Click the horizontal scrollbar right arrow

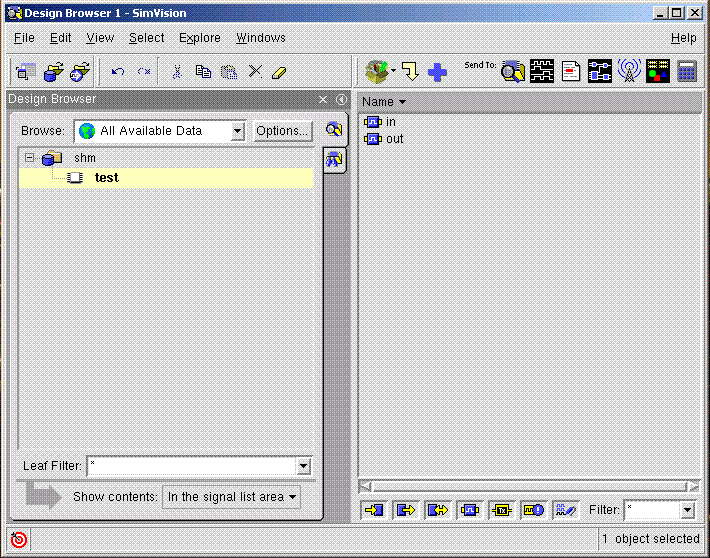[x=694, y=487]
